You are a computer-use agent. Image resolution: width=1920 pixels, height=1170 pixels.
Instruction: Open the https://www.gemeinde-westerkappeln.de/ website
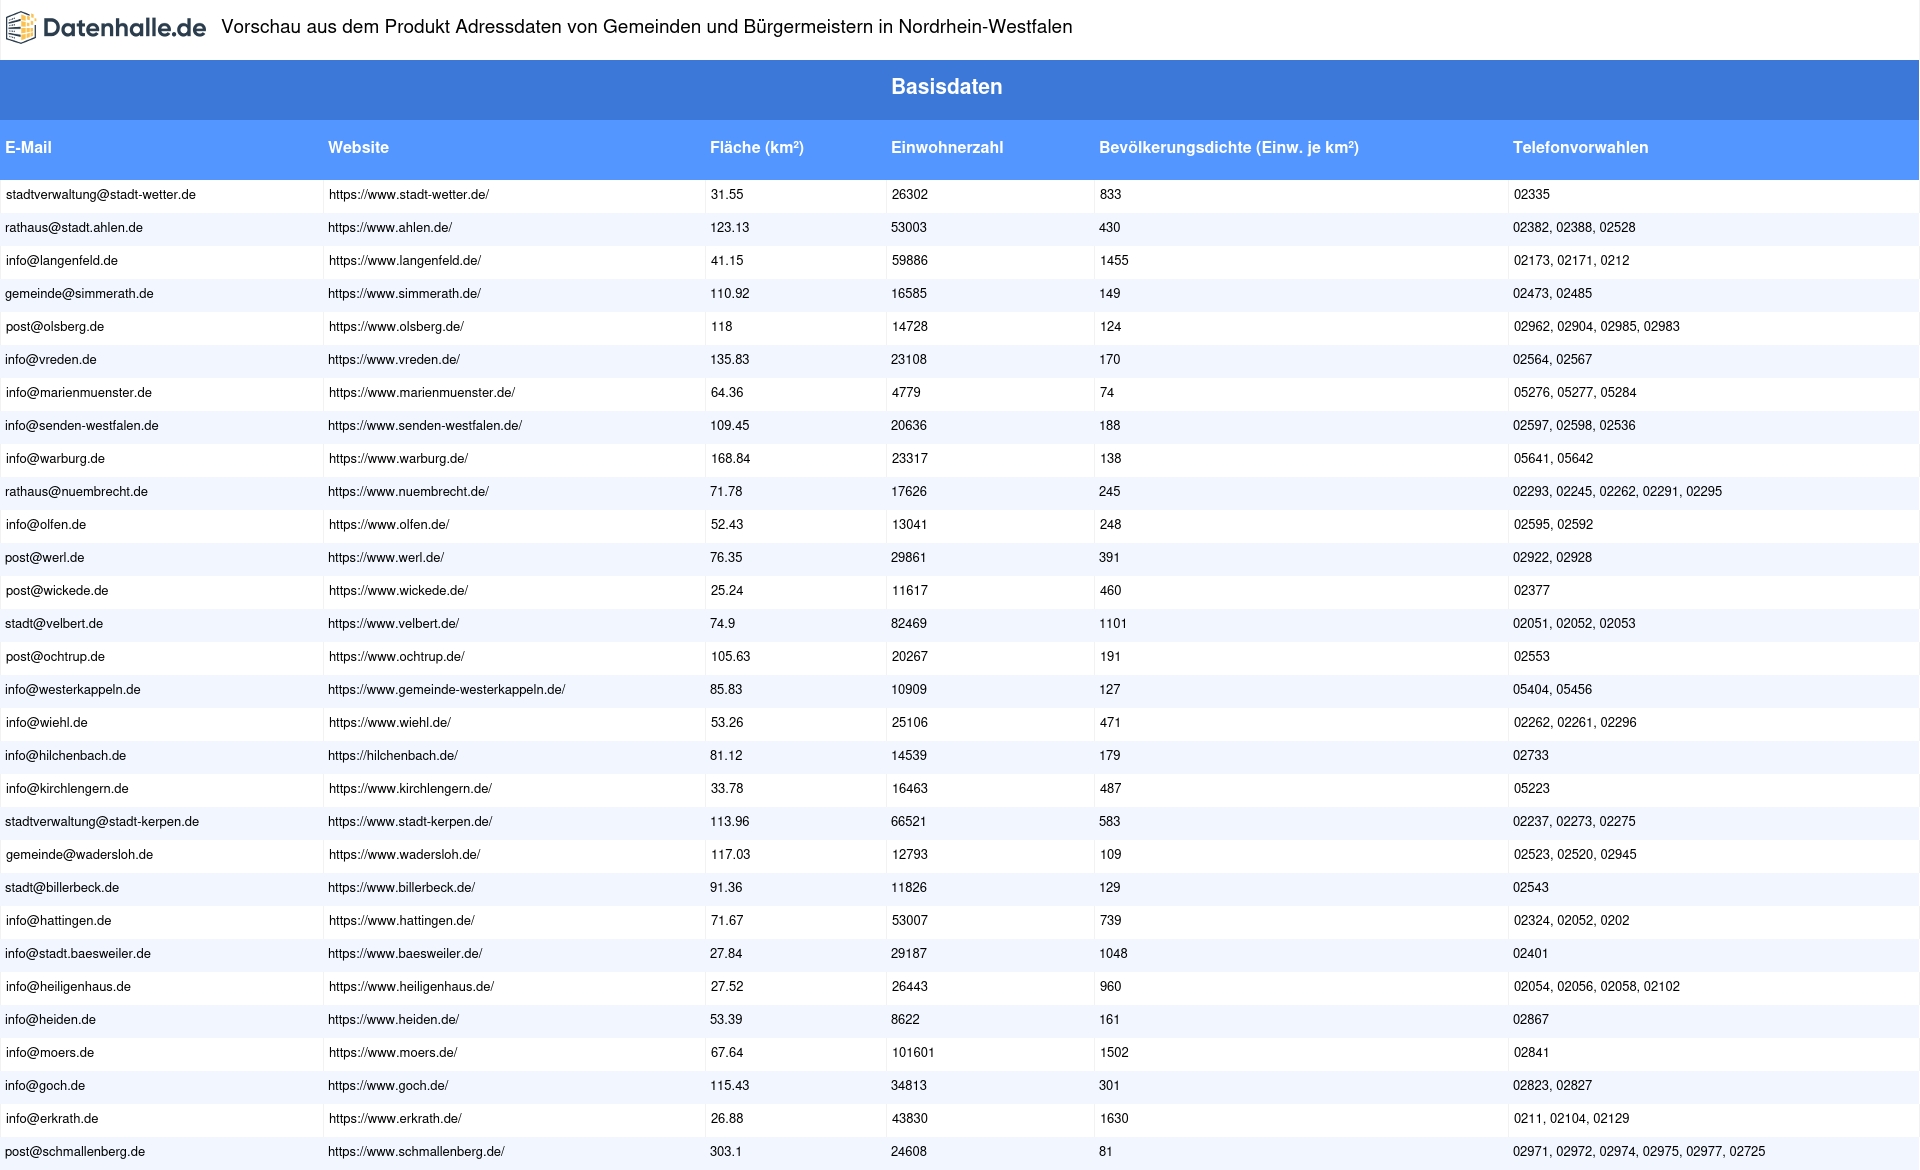pos(446,690)
